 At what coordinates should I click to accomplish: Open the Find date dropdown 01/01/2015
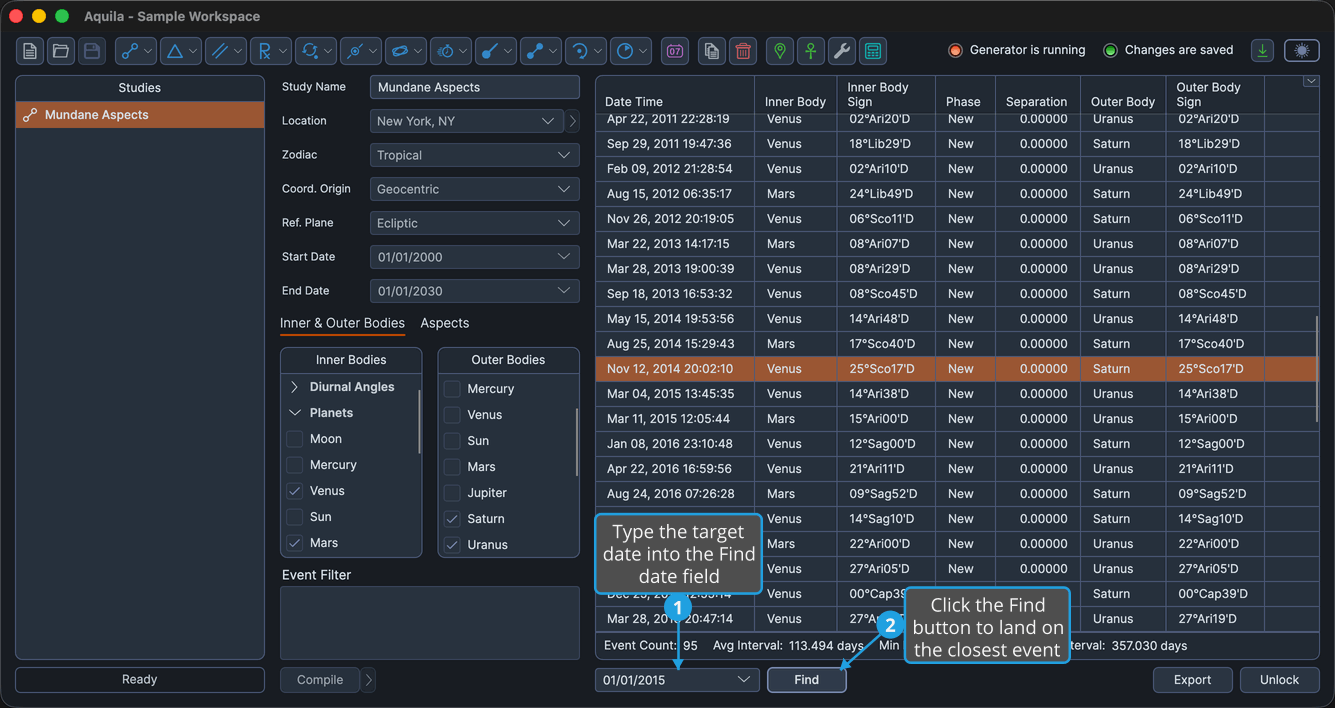(677, 680)
